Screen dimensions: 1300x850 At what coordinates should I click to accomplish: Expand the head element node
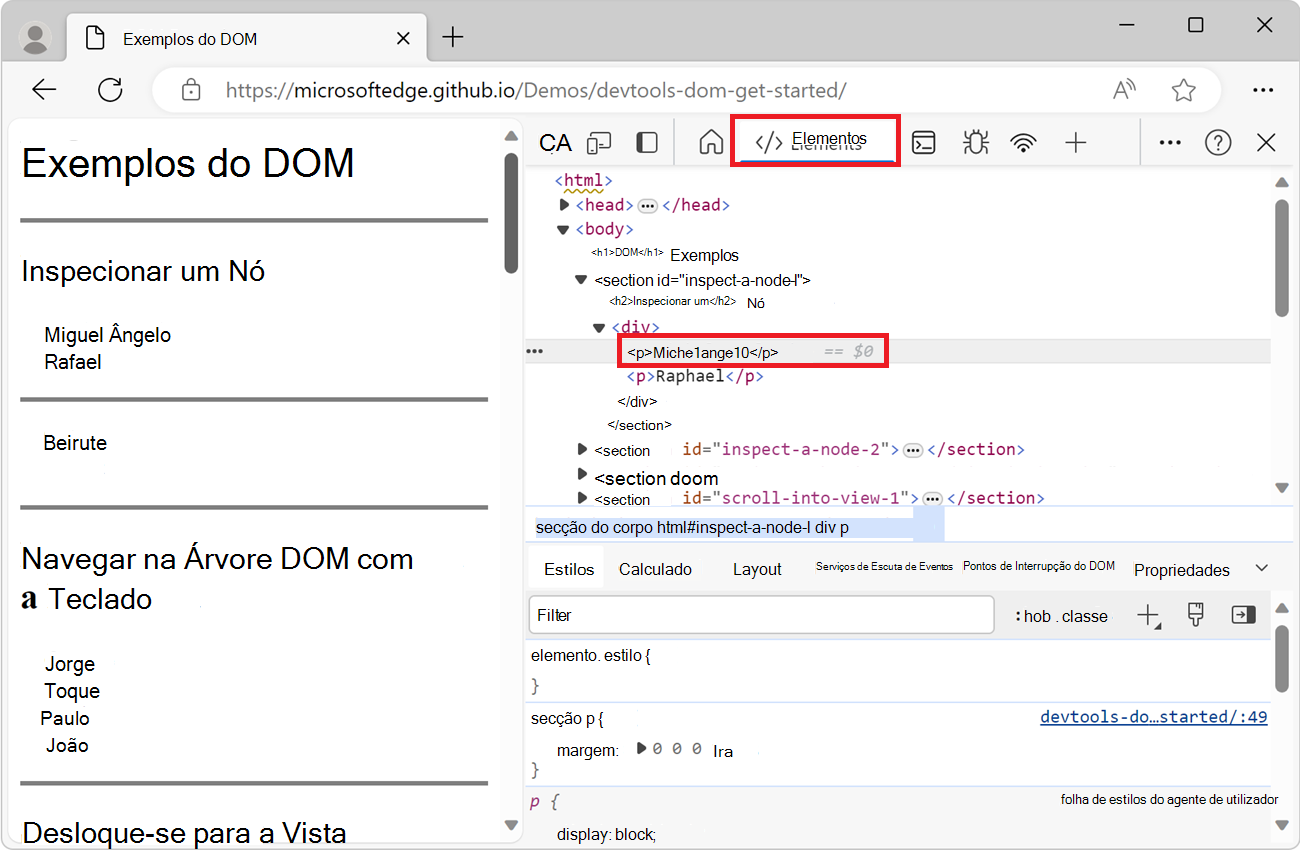coord(565,205)
